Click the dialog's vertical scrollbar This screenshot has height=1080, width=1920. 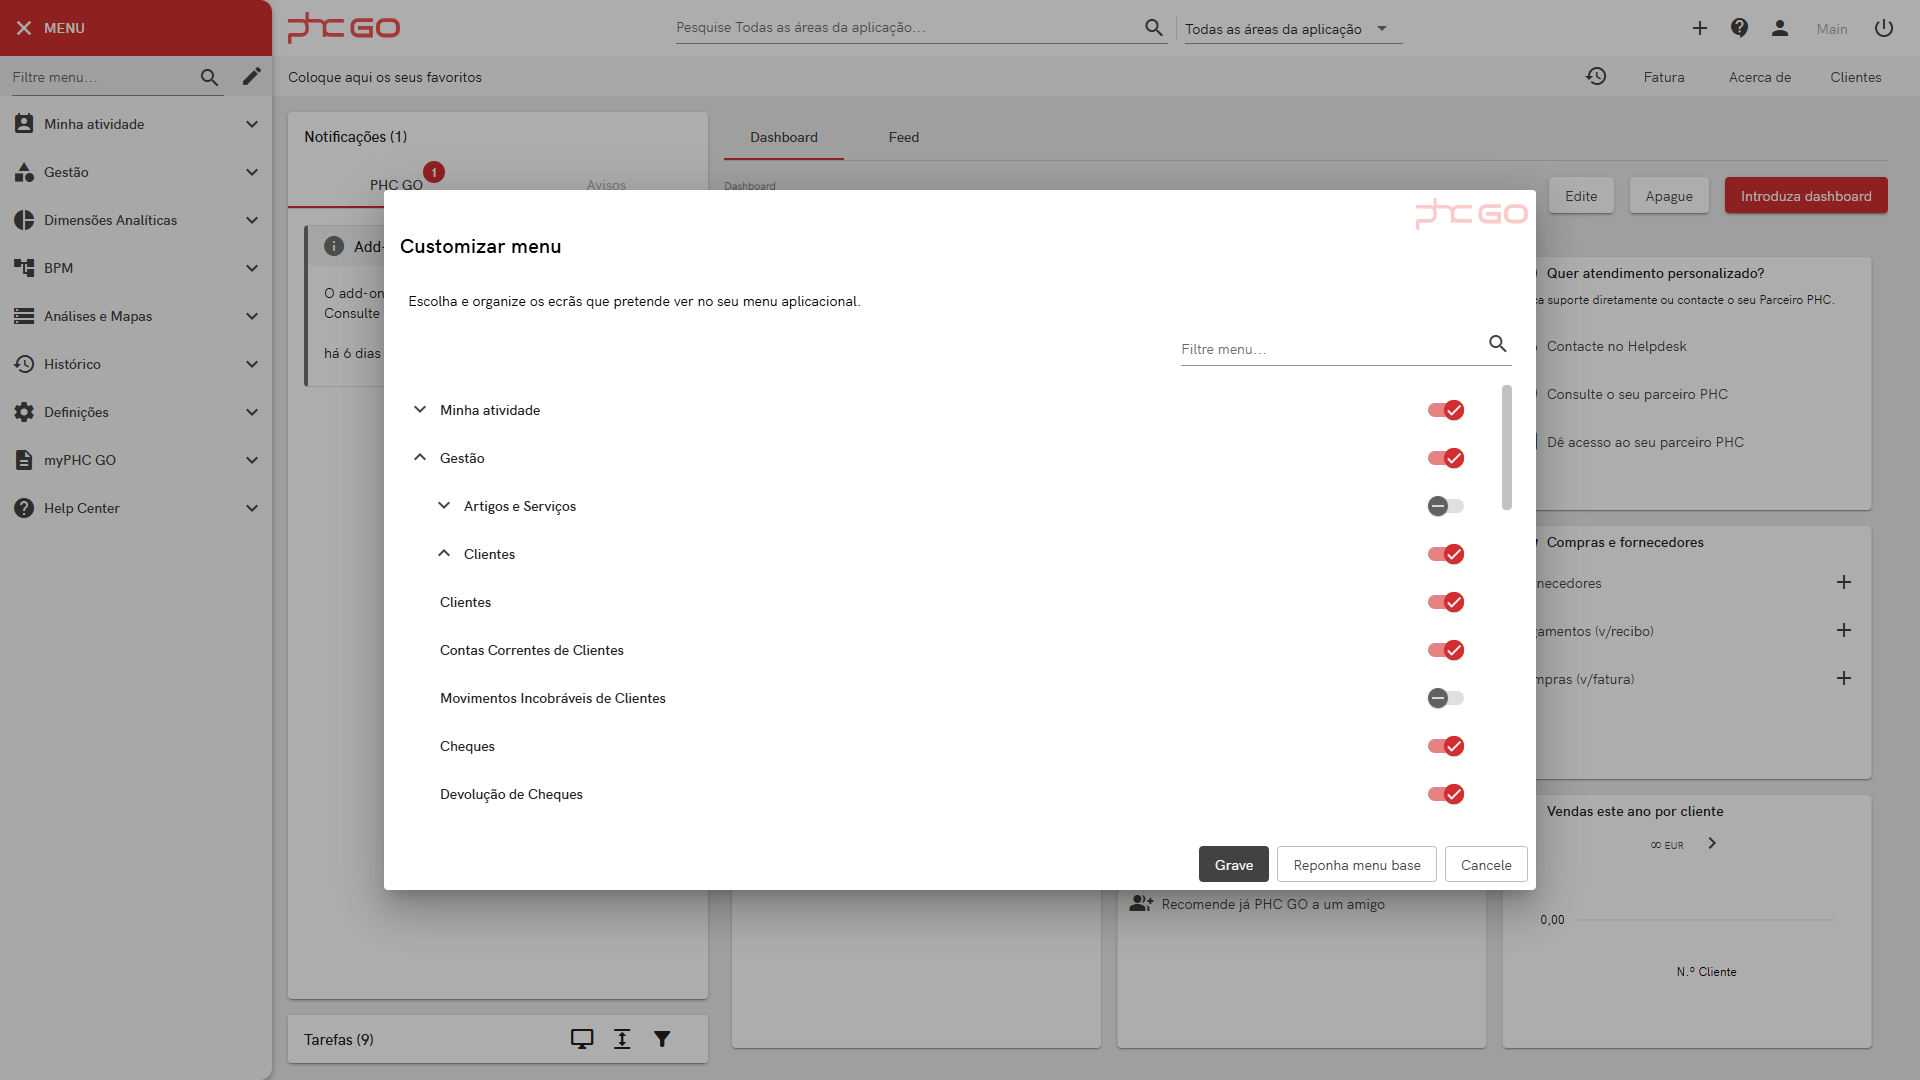pyautogui.click(x=1506, y=448)
